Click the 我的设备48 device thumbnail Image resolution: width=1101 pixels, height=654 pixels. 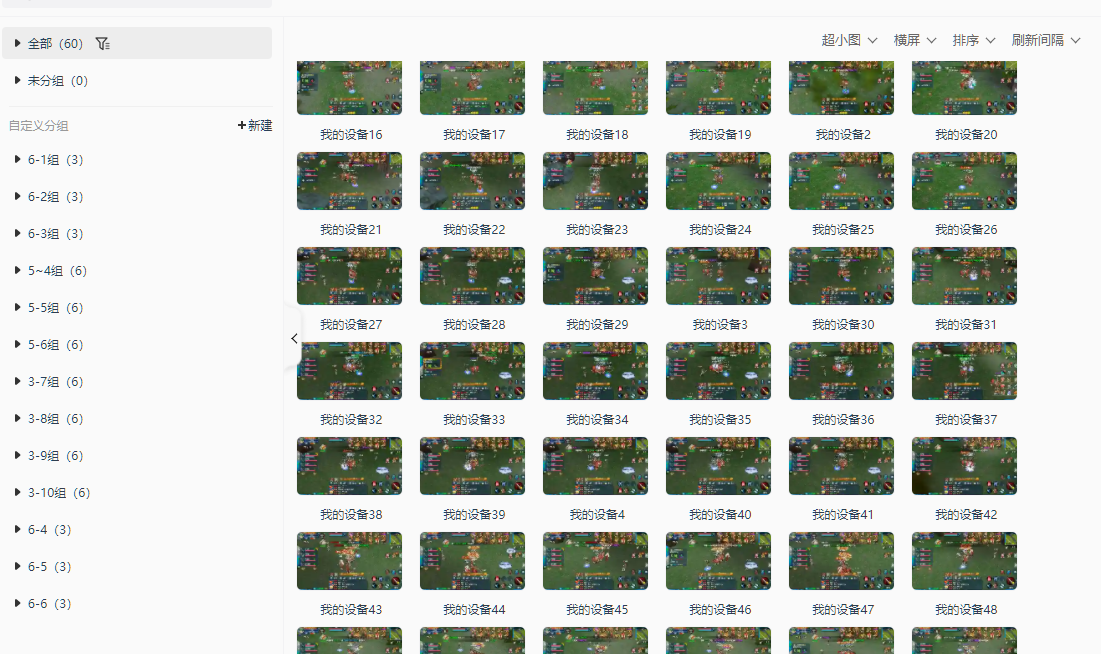(x=964, y=561)
